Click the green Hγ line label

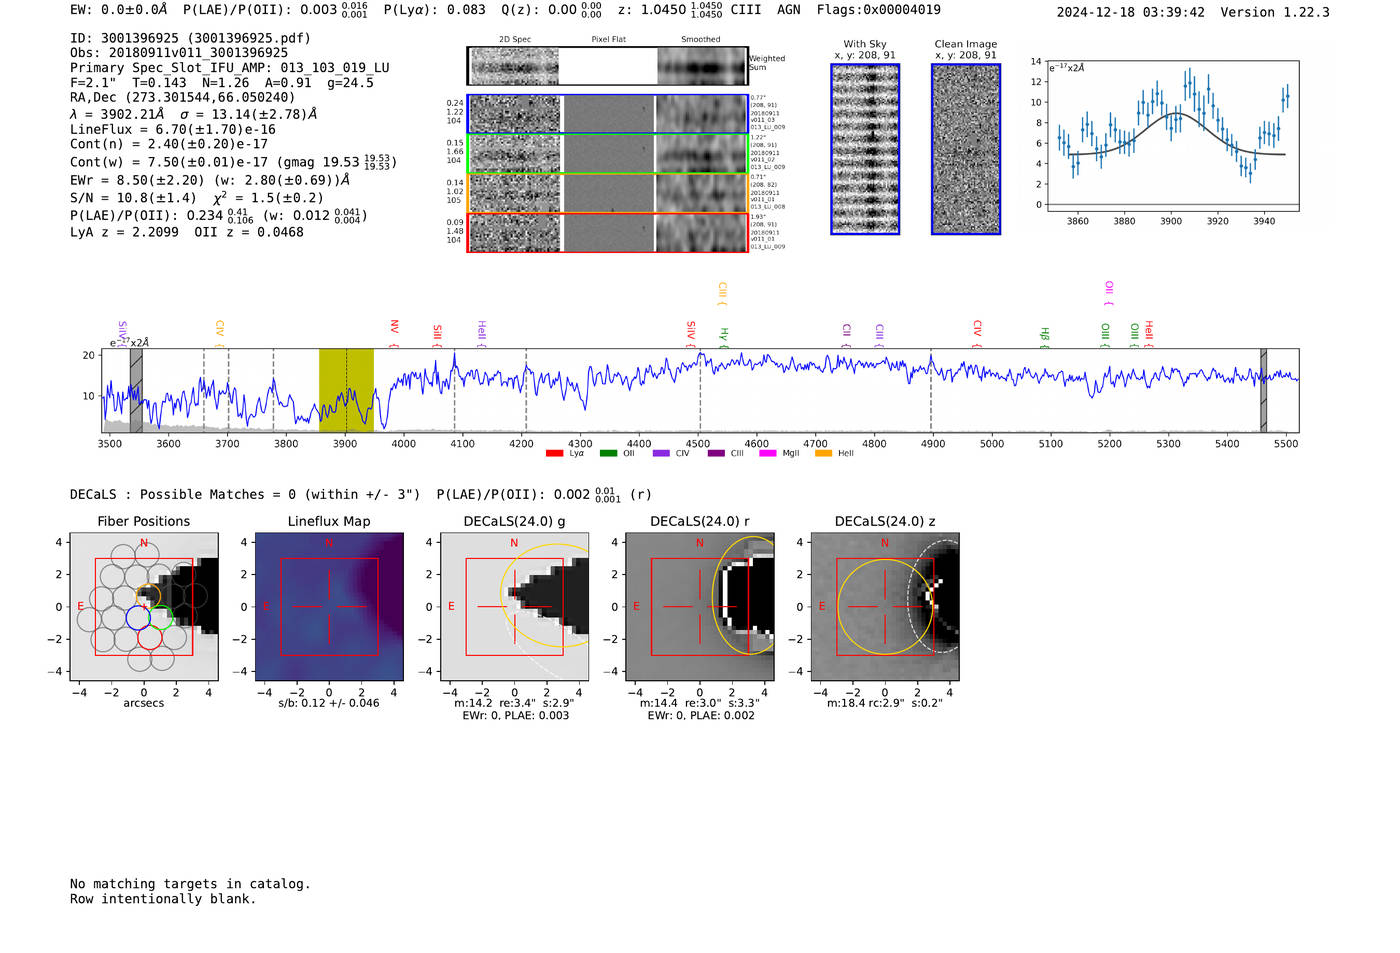724,337
